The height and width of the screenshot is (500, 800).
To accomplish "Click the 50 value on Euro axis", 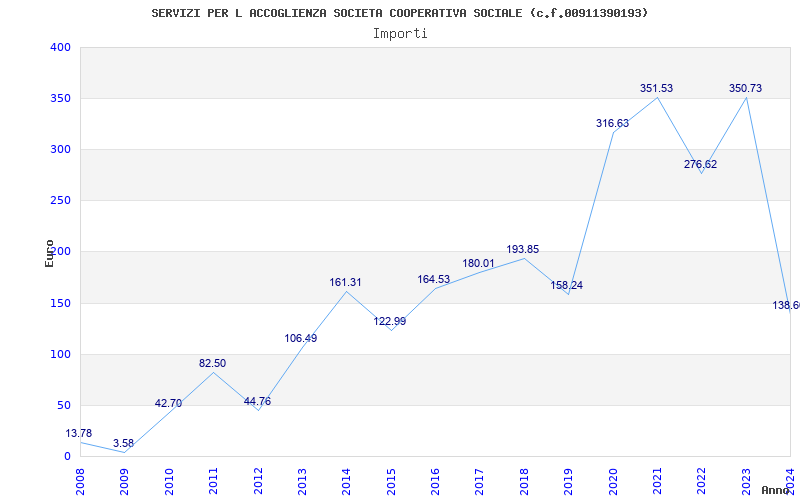I will pyautogui.click(x=64, y=406).
